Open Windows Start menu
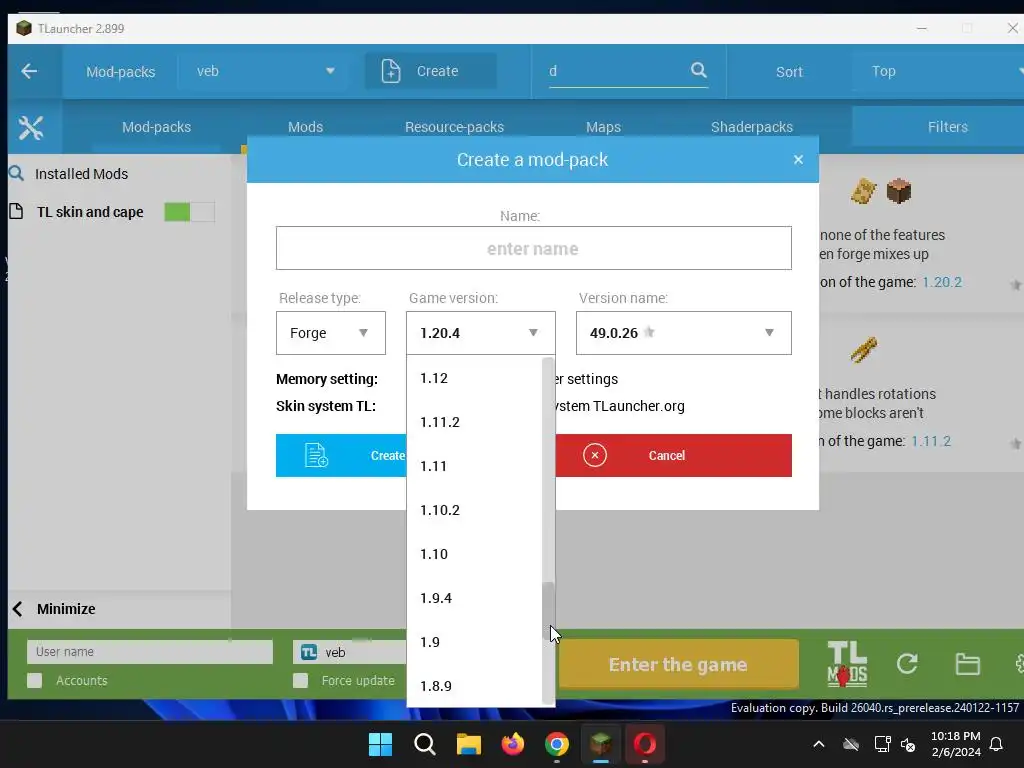This screenshot has width=1024, height=768. (x=380, y=744)
